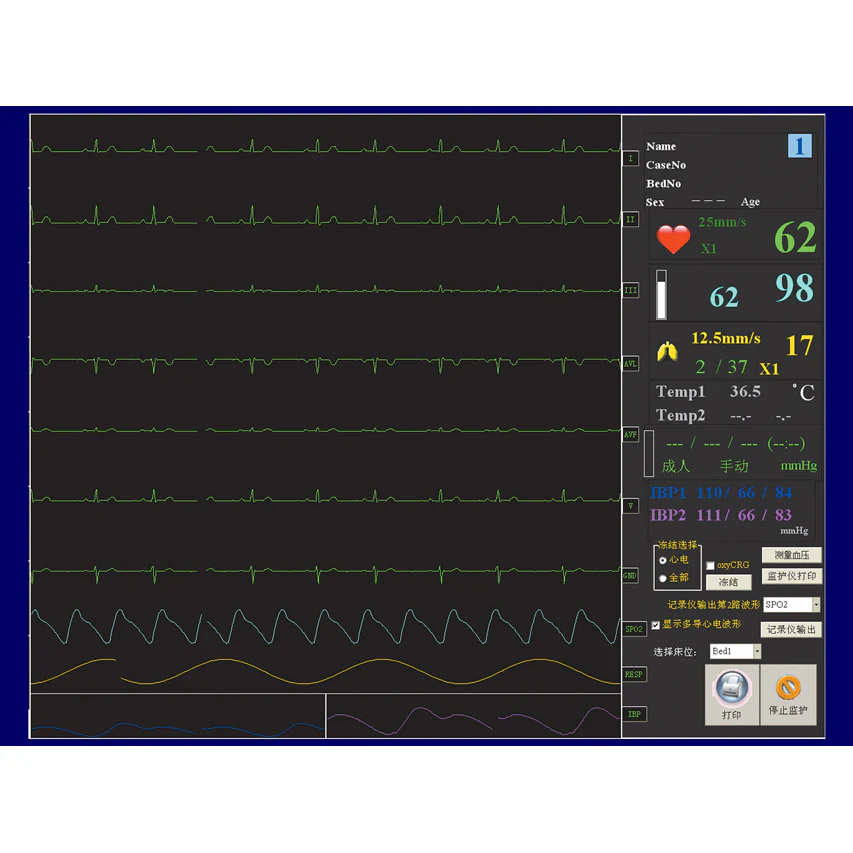This screenshot has width=853, height=853.
Task: Click the 手动 manual mode text
Action: coord(734,466)
